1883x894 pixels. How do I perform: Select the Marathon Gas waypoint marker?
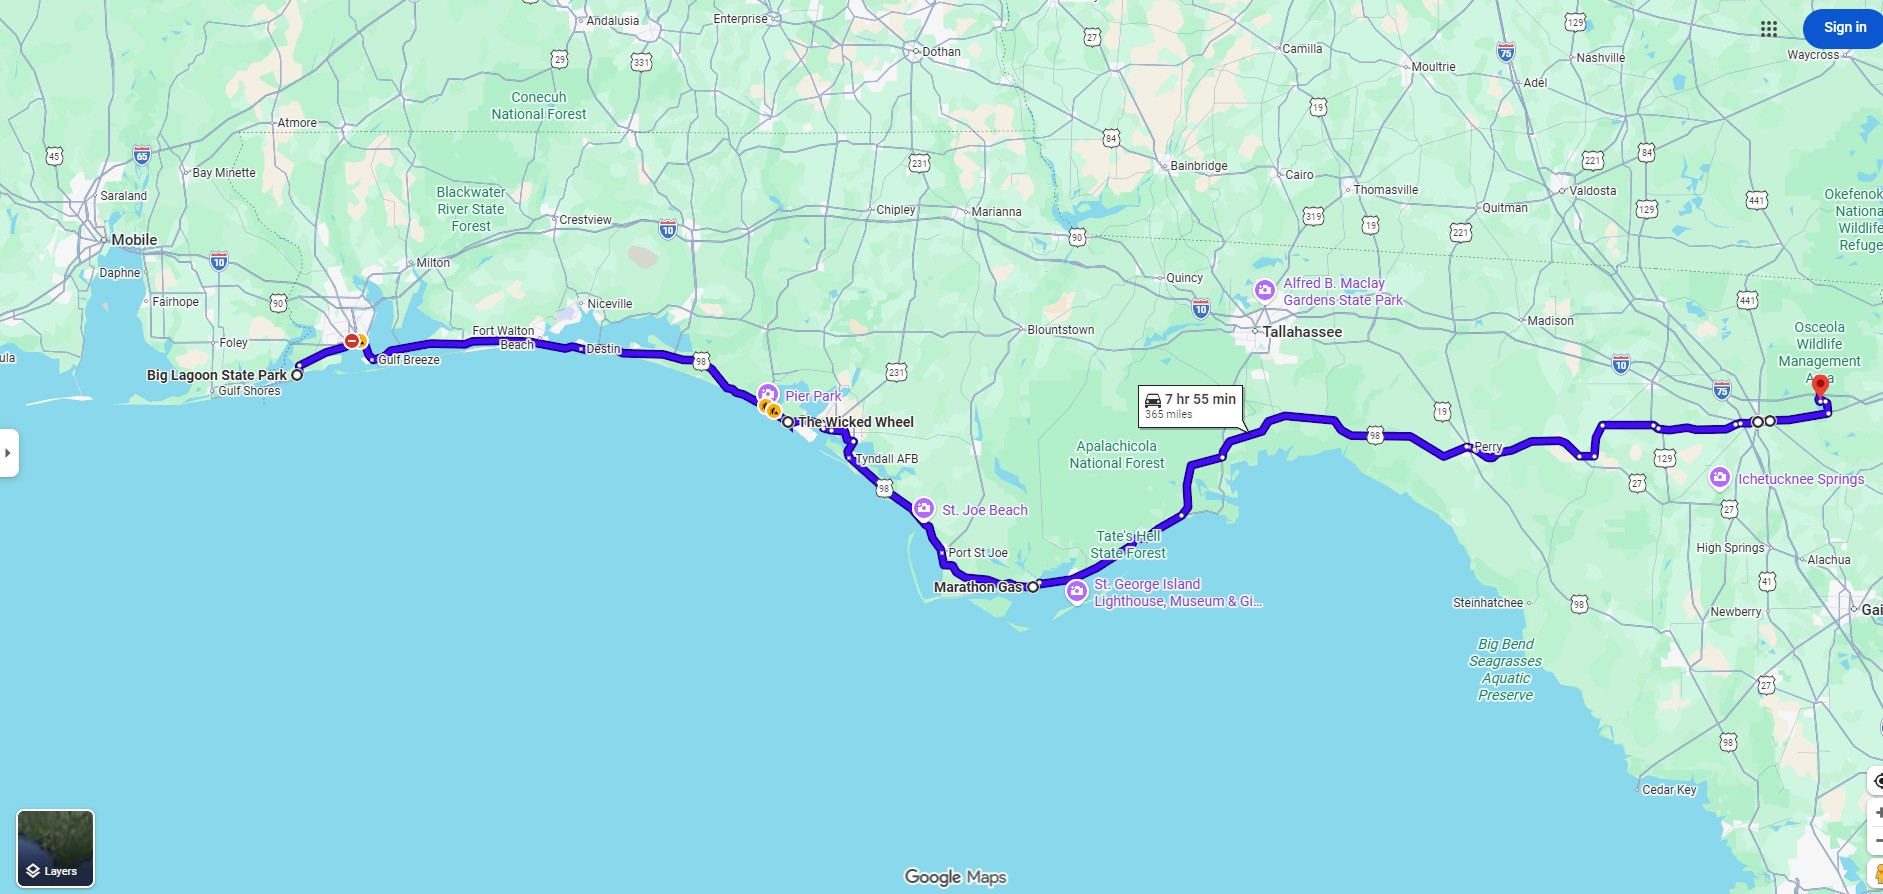(1033, 587)
